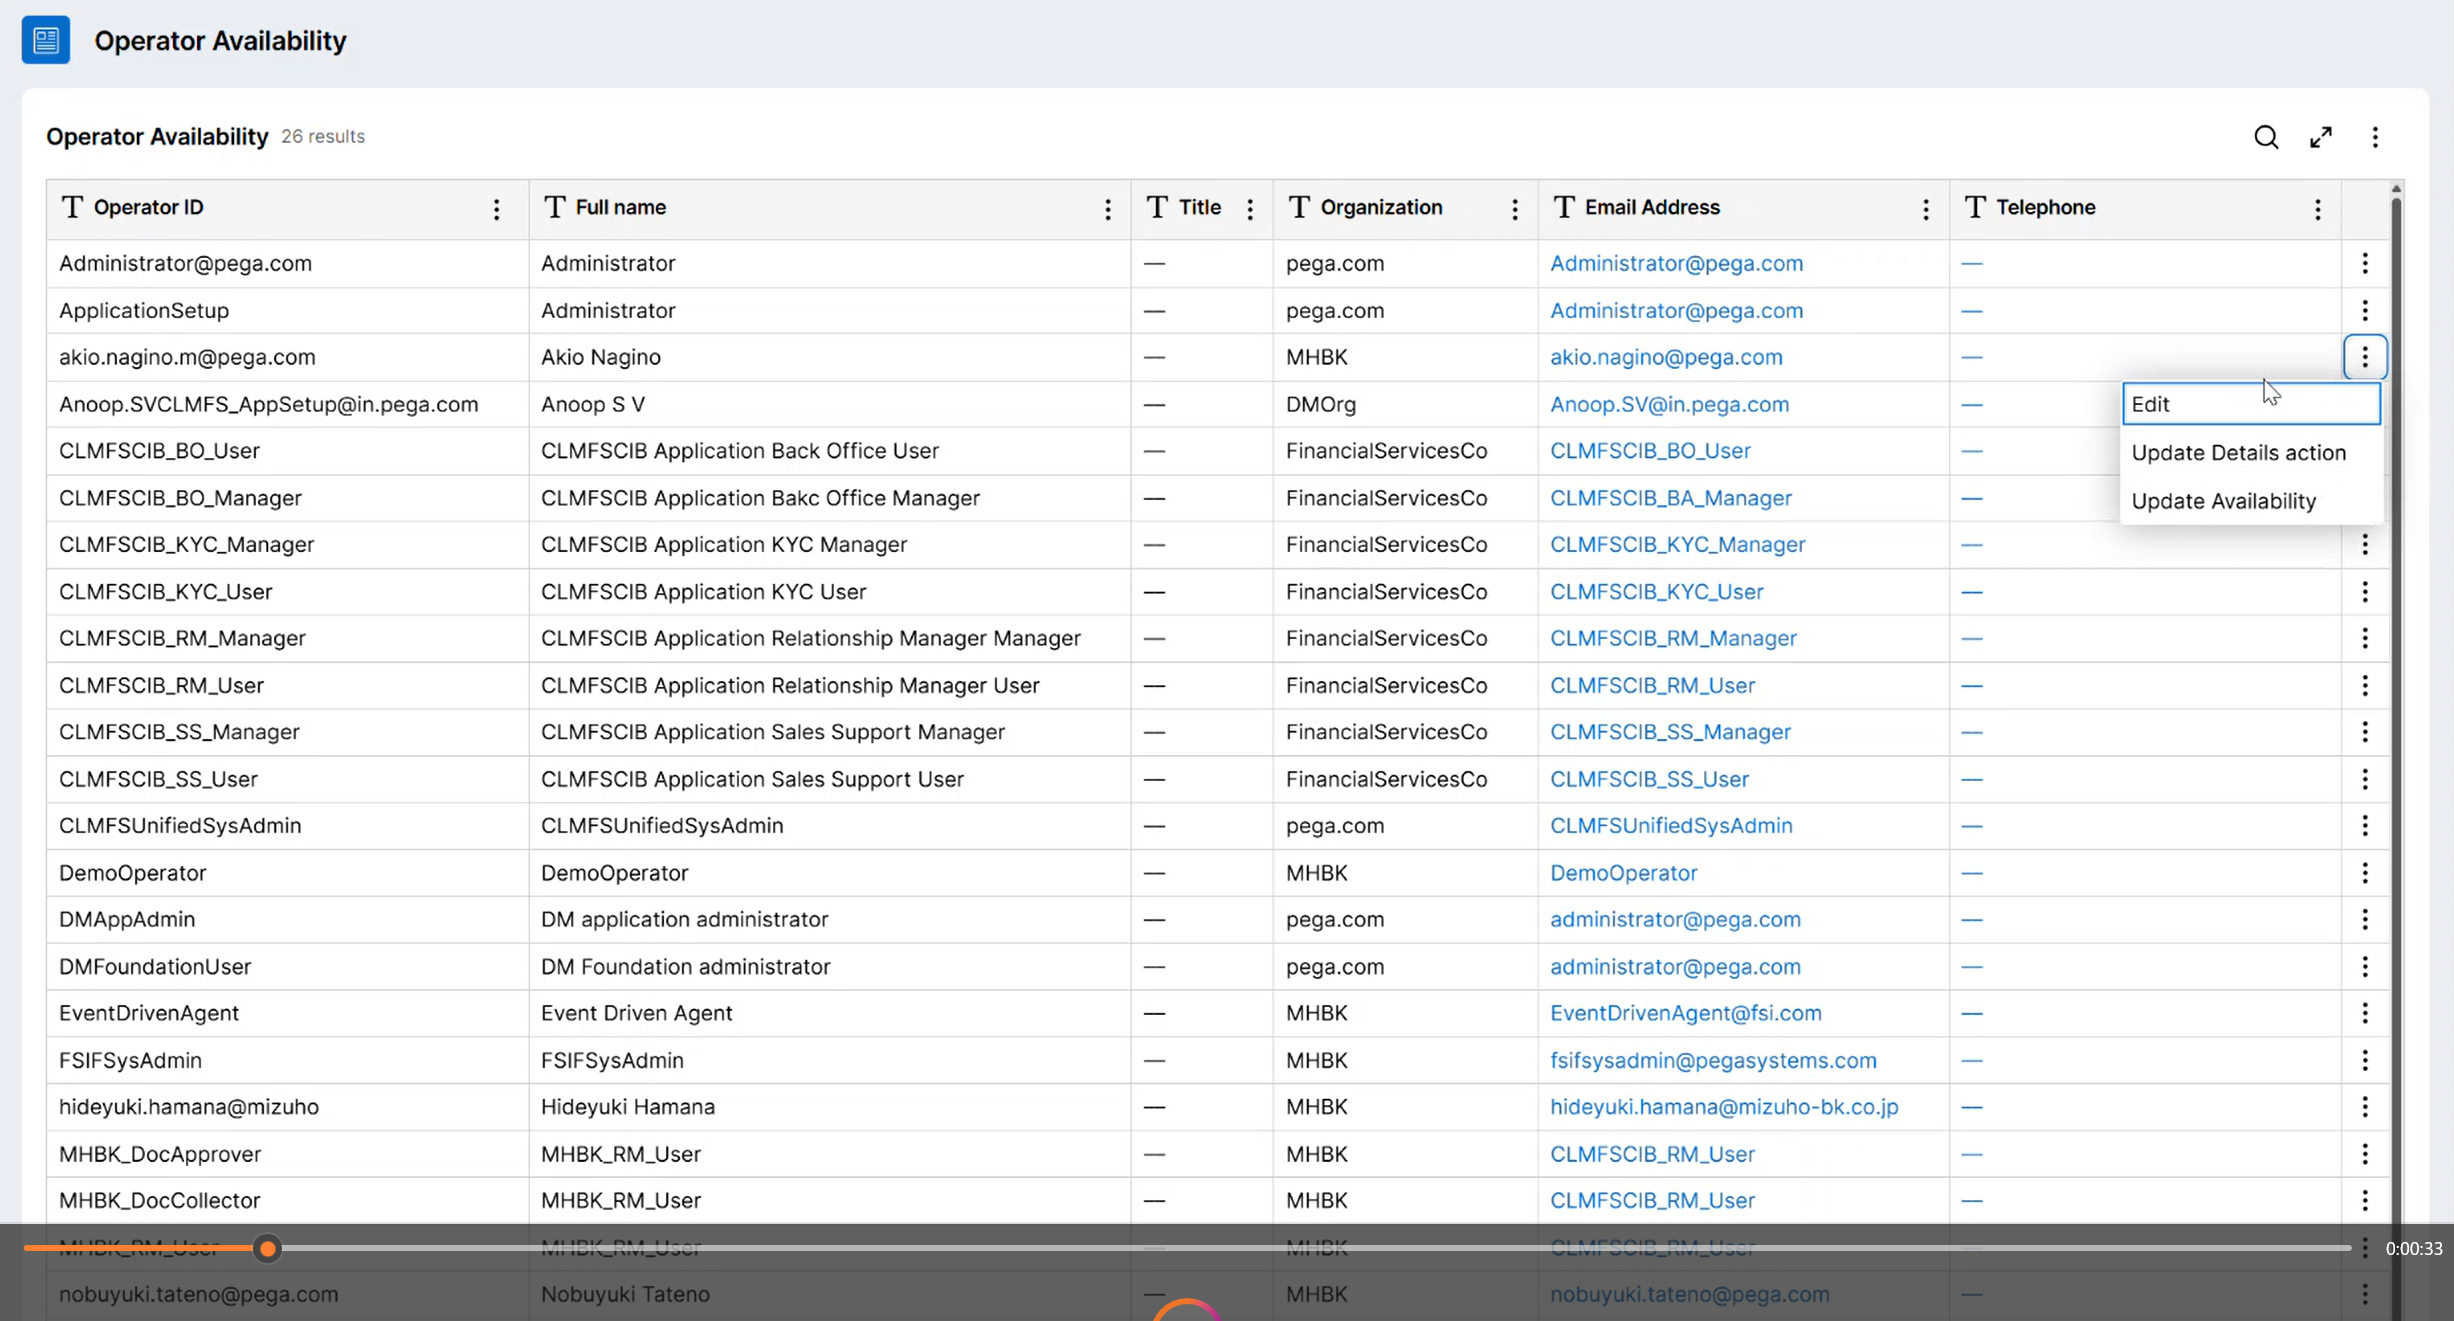Viewport: 2454px width, 1321px height.
Task: Choose Update Availability from the context menu
Action: (2223, 500)
